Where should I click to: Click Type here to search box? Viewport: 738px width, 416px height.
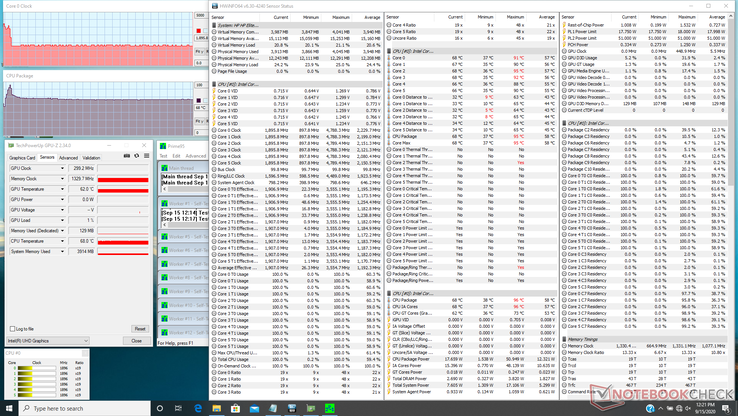point(85,408)
